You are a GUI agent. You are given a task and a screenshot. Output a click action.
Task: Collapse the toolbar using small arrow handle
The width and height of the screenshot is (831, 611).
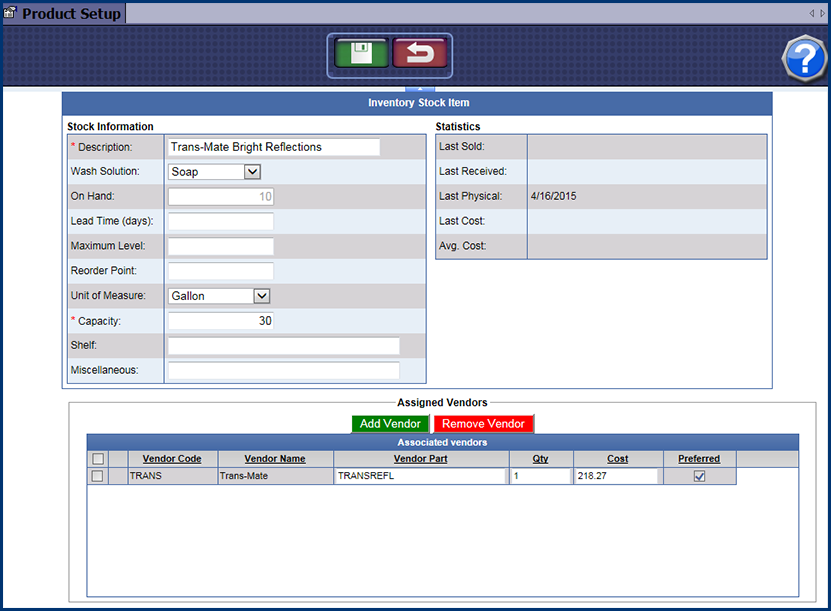click(x=417, y=89)
